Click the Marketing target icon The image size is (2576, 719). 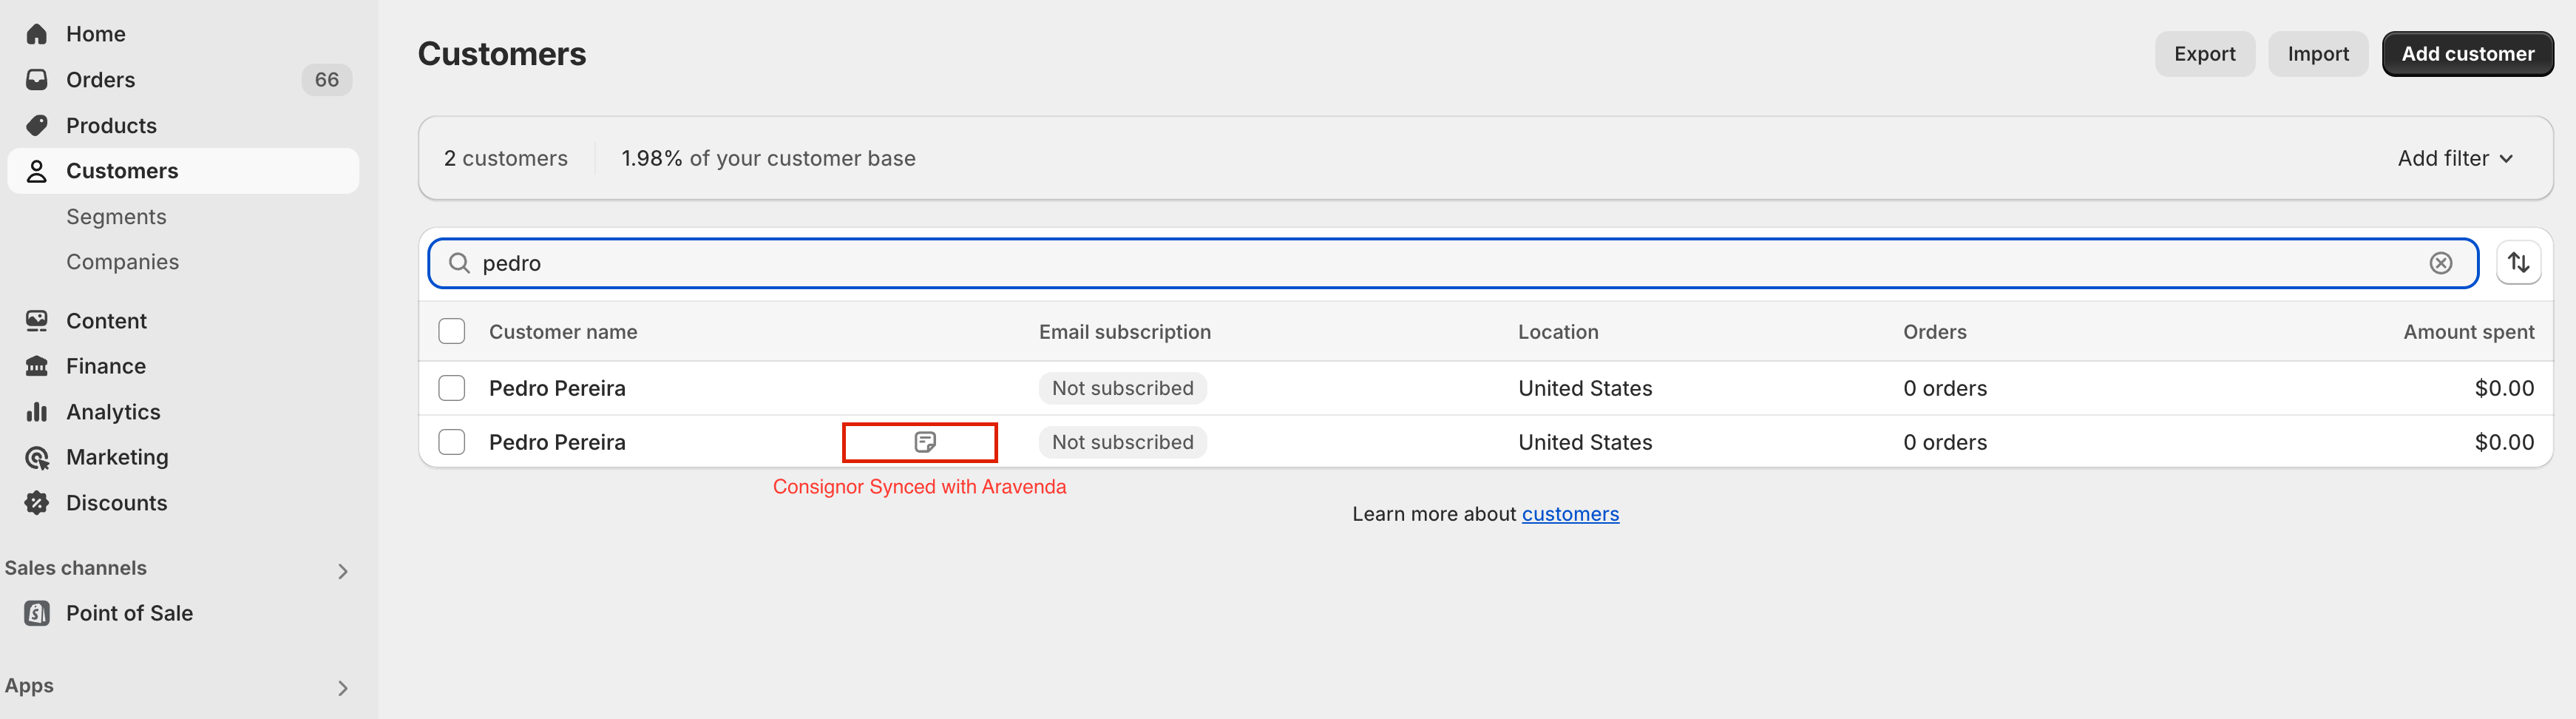(37, 457)
